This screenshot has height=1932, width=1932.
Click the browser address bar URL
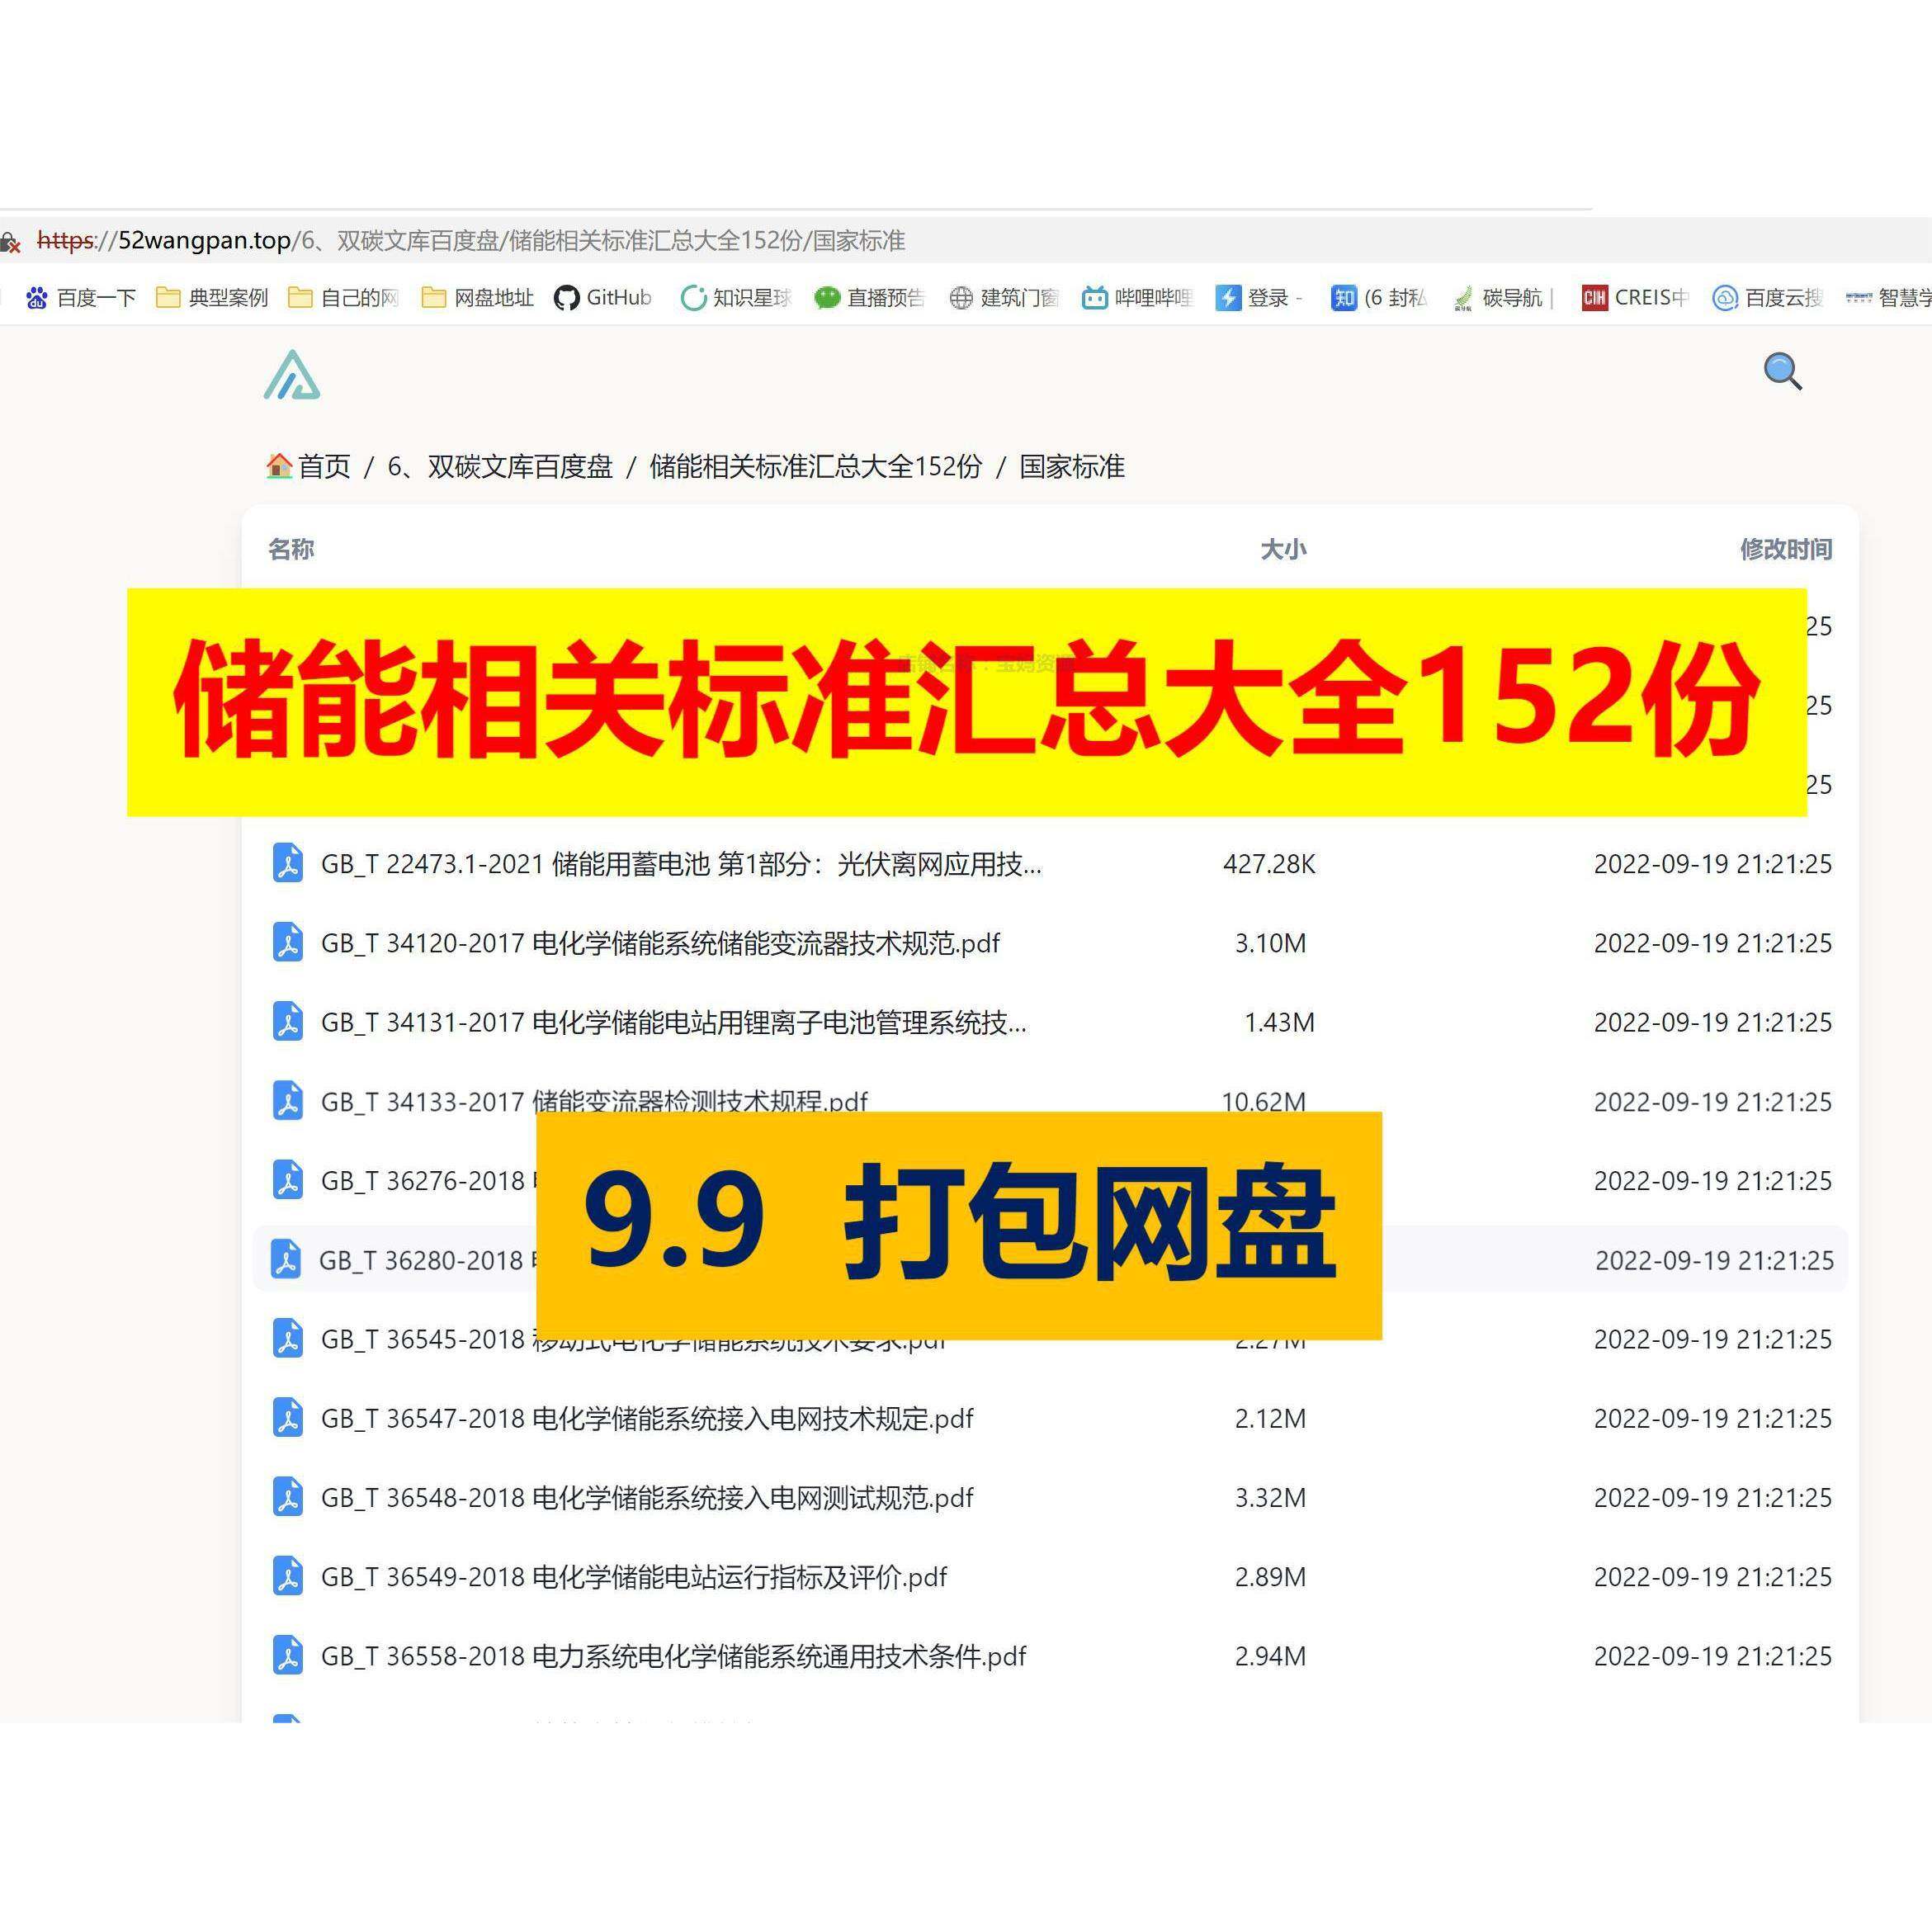tap(471, 241)
